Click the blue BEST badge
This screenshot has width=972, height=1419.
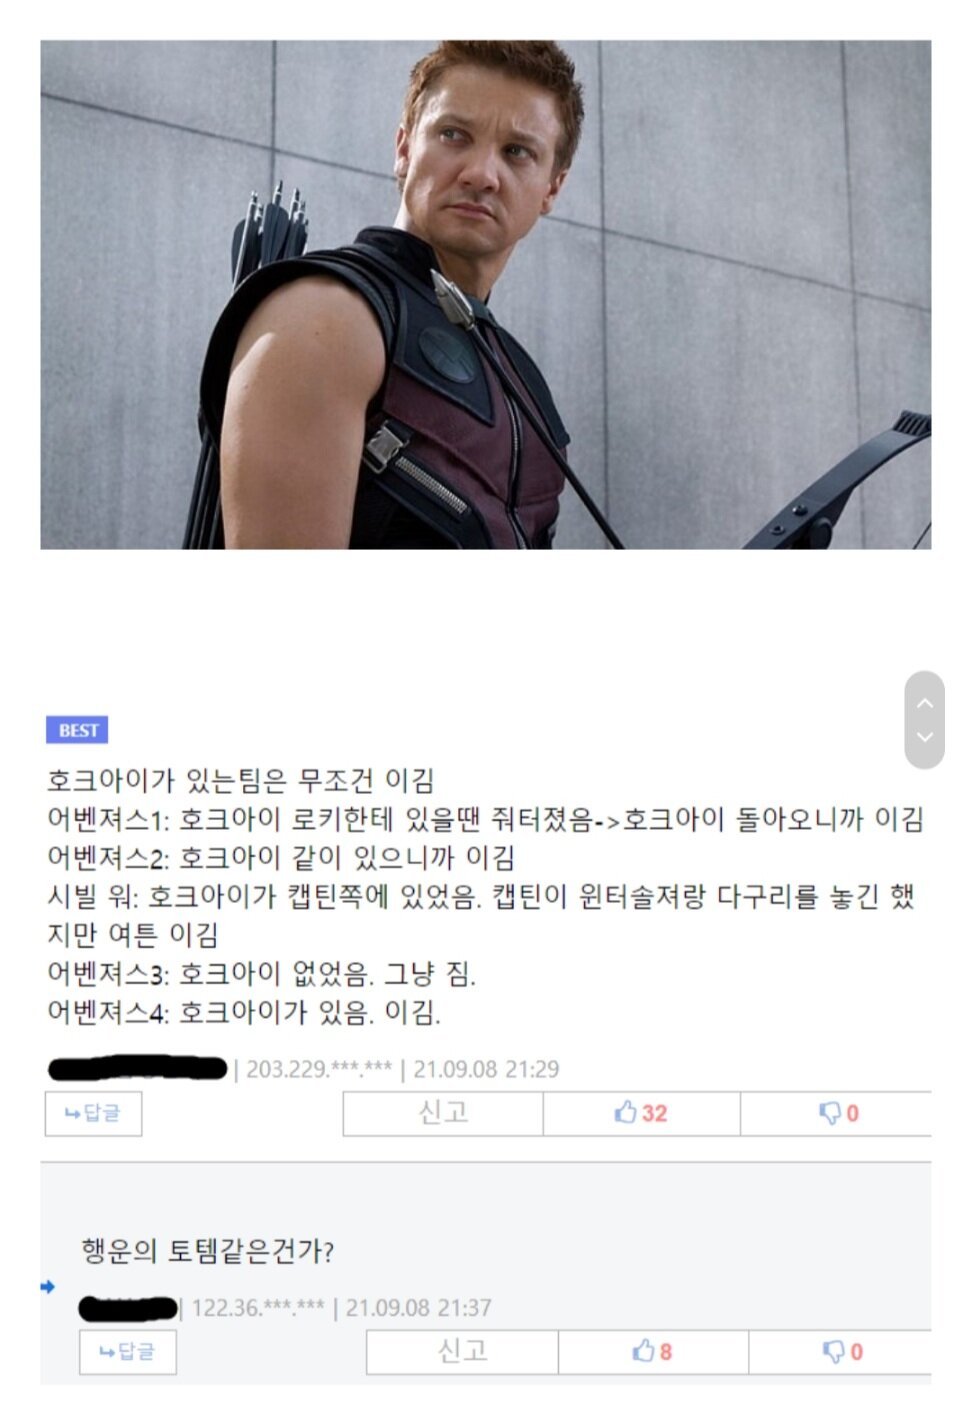click(x=77, y=730)
